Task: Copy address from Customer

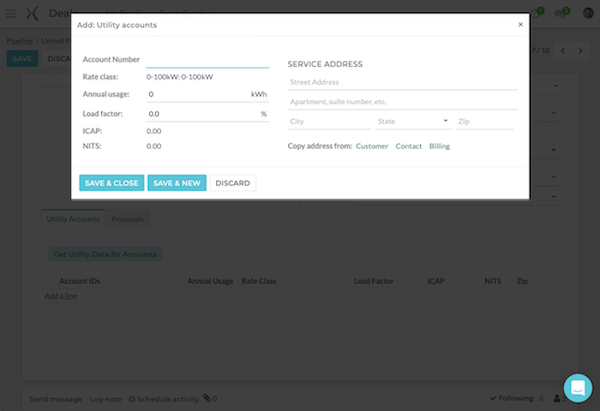Action: (x=372, y=146)
